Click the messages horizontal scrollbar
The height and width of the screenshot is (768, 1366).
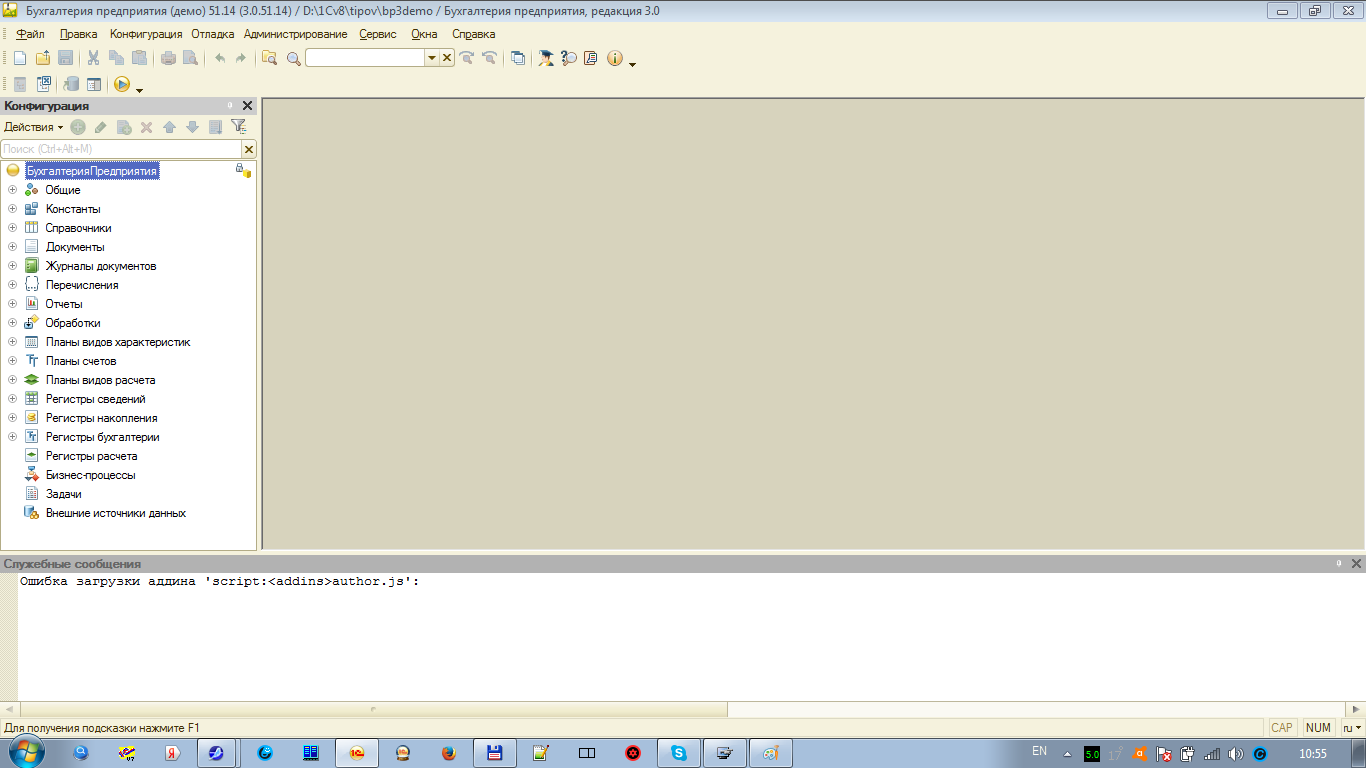pyautogui.click(x=374, y=709)
